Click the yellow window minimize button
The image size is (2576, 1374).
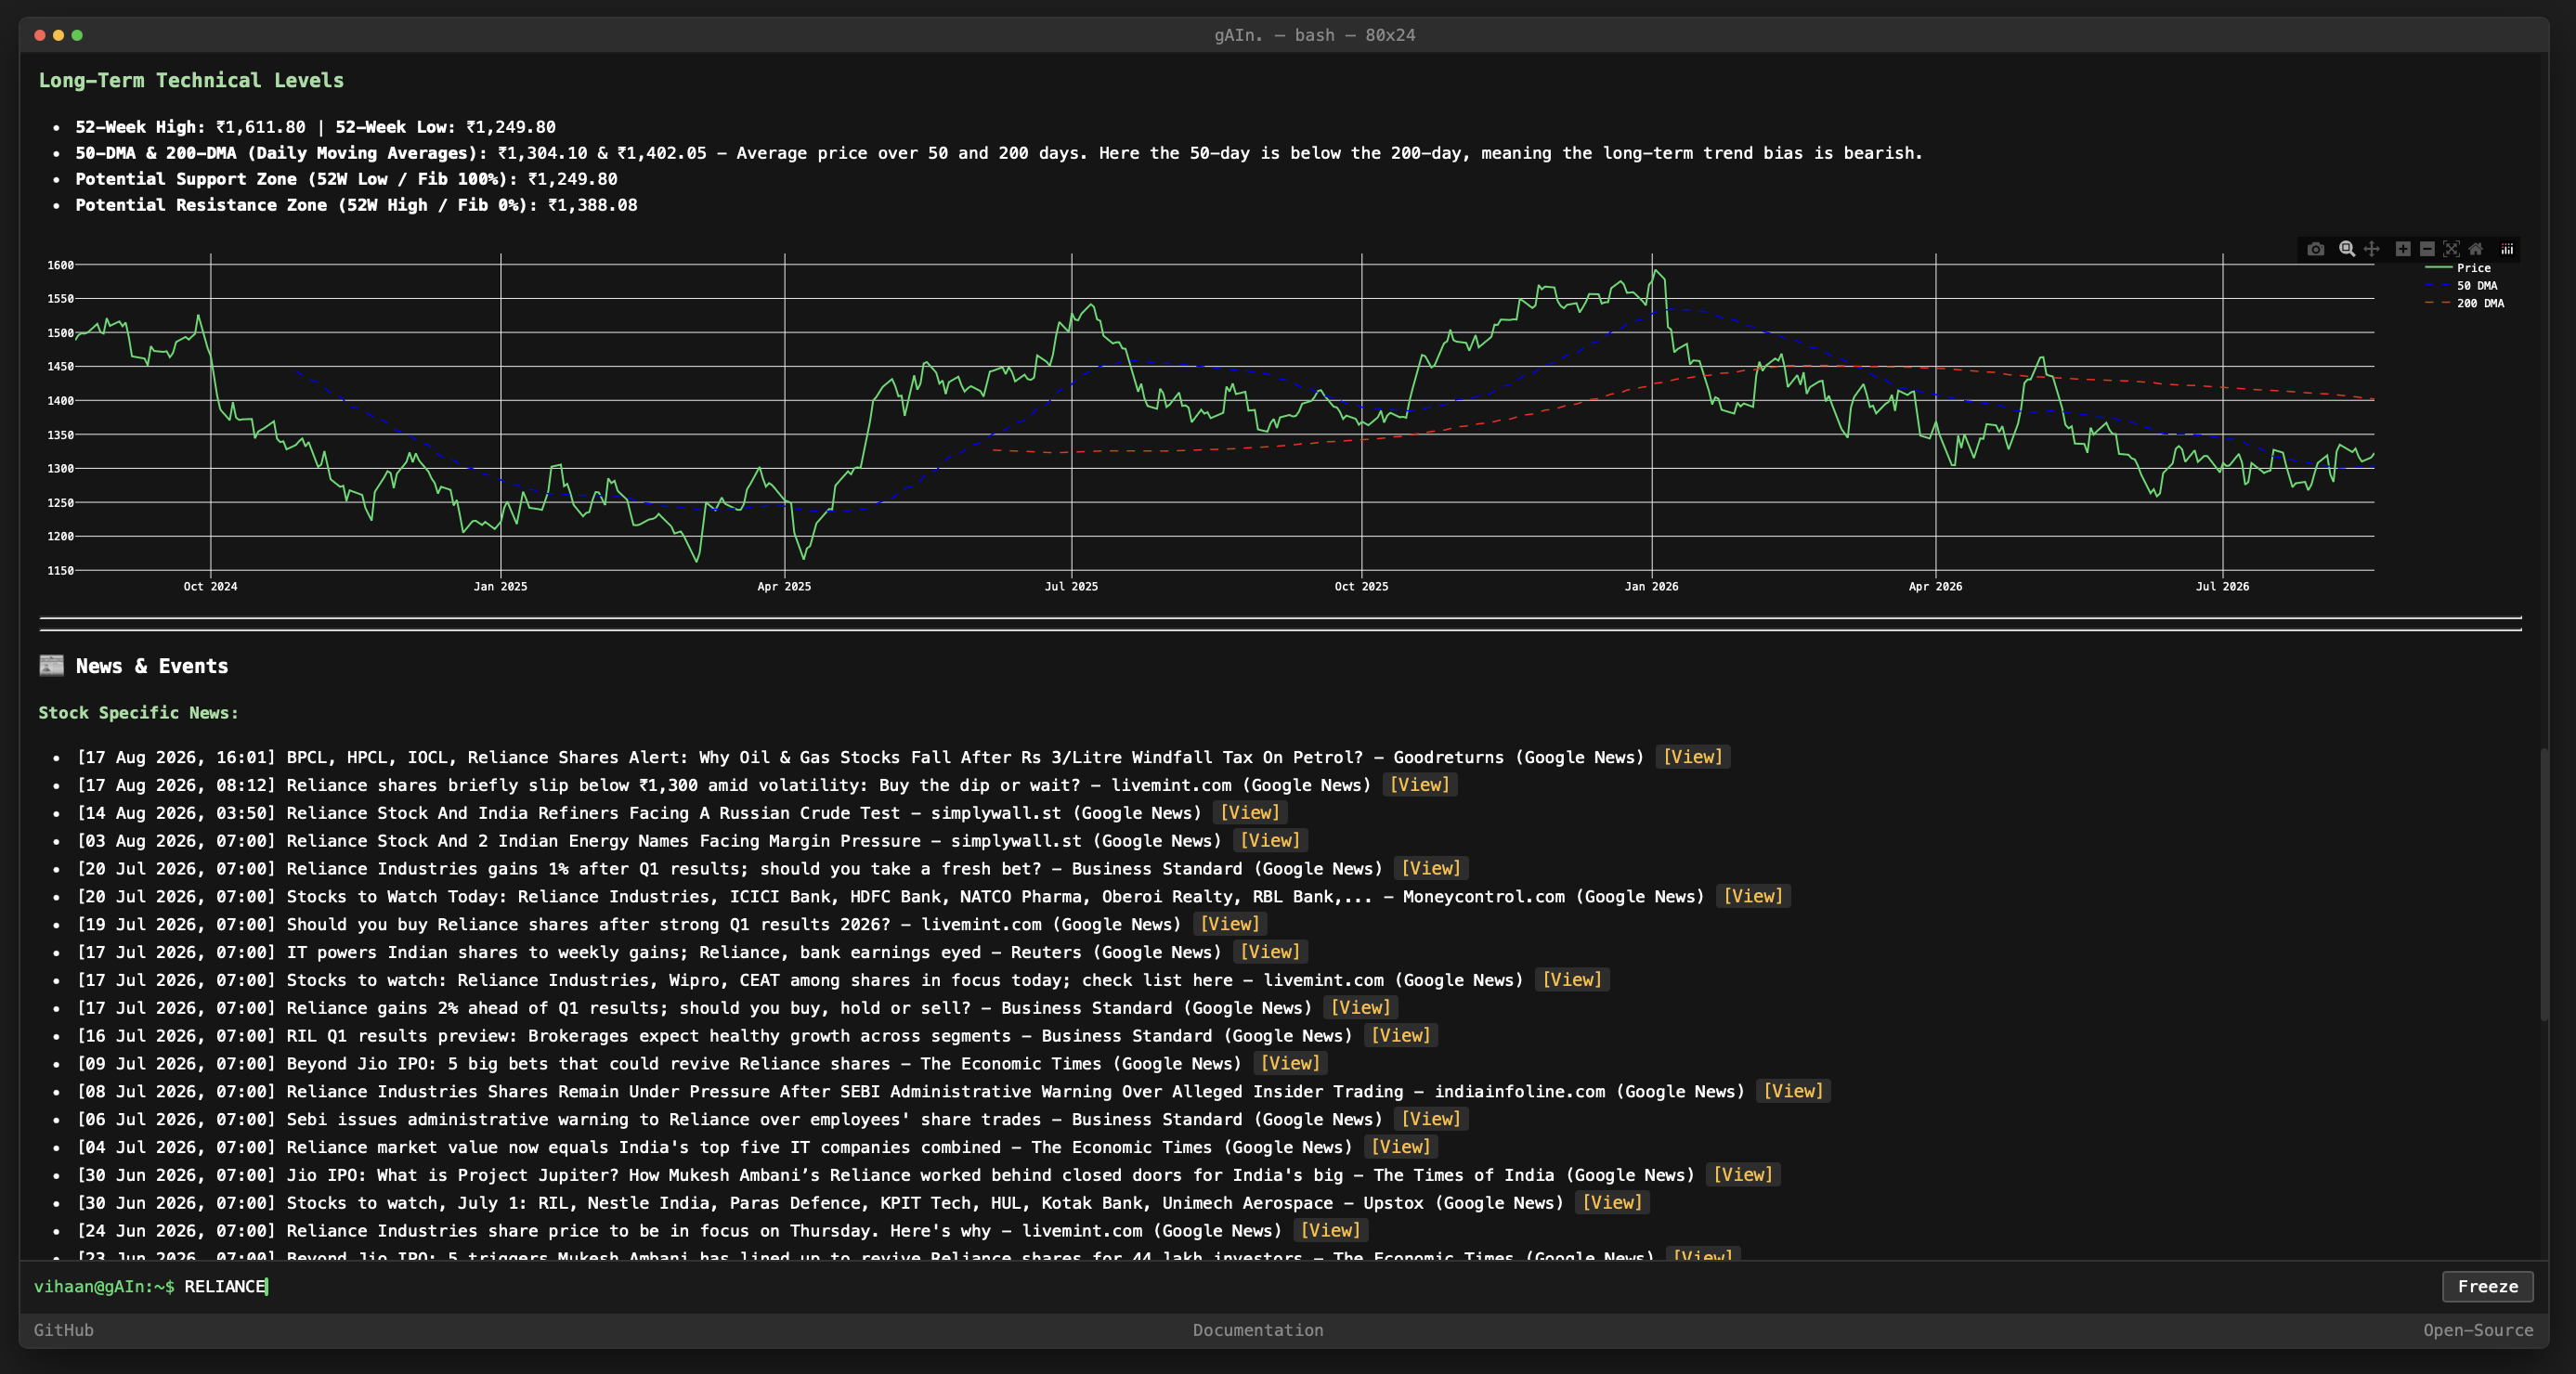click(58, 35)
